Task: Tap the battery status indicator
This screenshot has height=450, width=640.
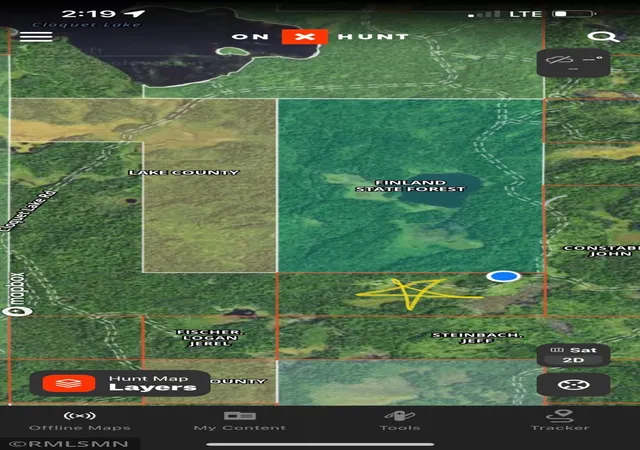Action: click(573, 13)
